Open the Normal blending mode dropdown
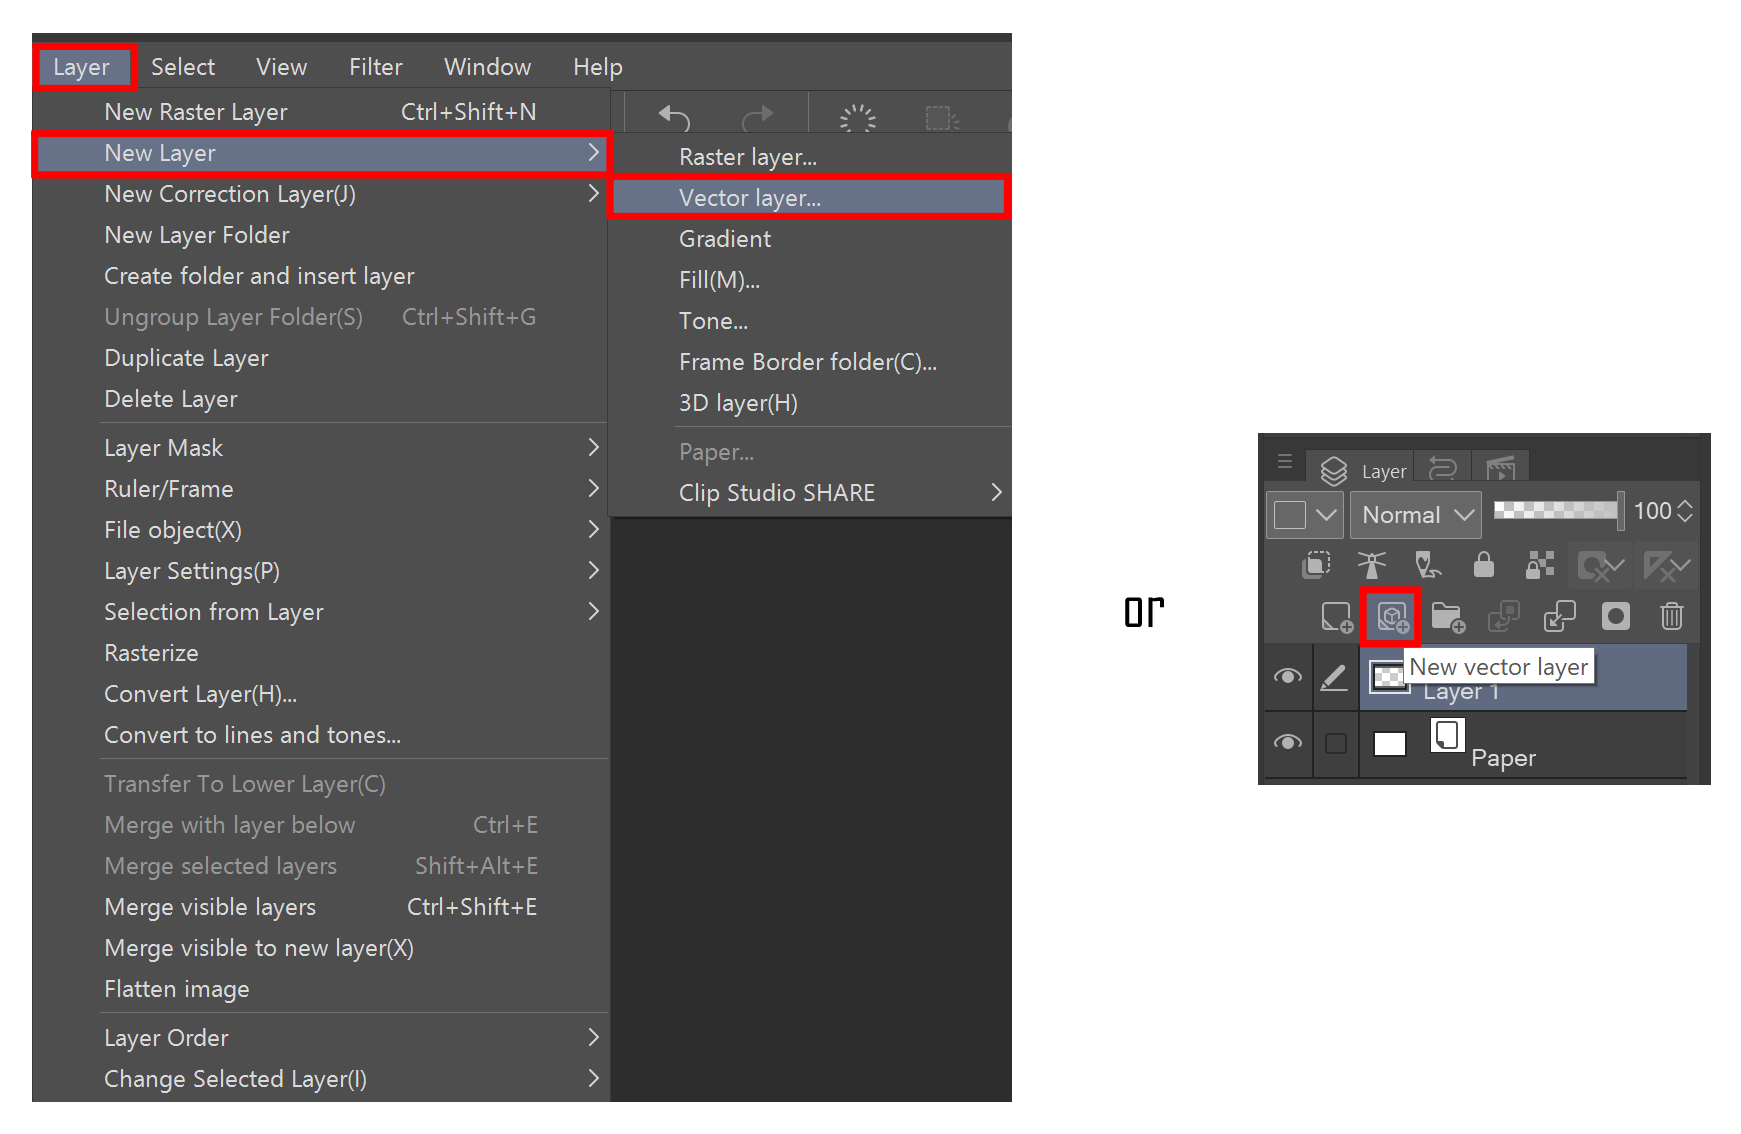 tap(1415, 515)
